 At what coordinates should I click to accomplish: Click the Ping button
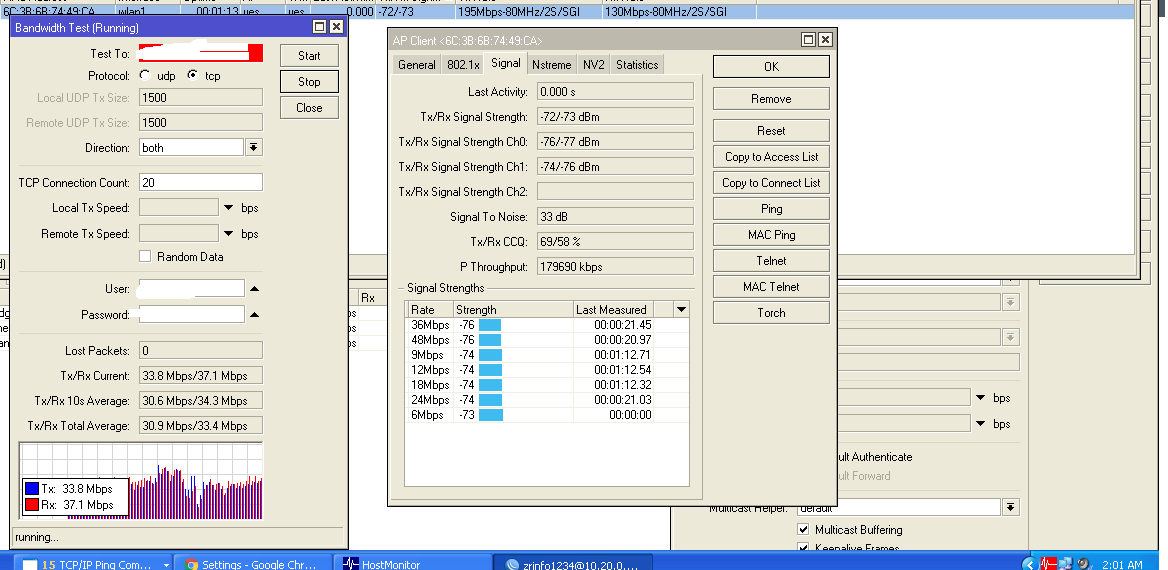click(771, 209)
